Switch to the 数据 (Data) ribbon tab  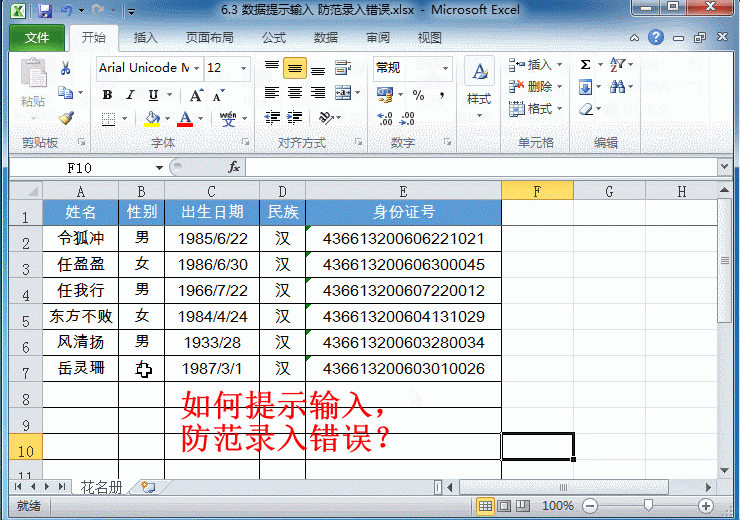pos(325,38)
